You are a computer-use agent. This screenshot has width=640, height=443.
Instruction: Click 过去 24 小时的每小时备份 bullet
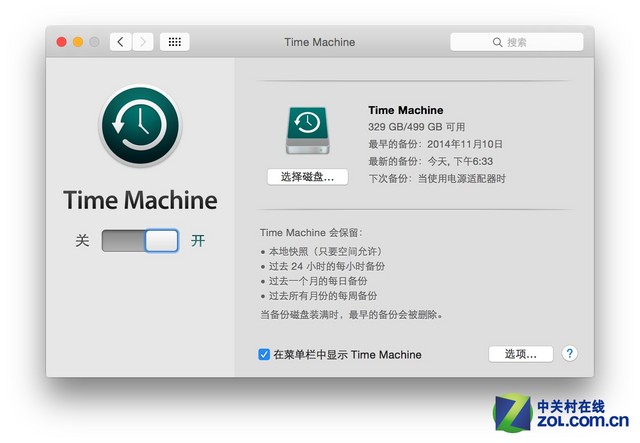coord(322,267)
